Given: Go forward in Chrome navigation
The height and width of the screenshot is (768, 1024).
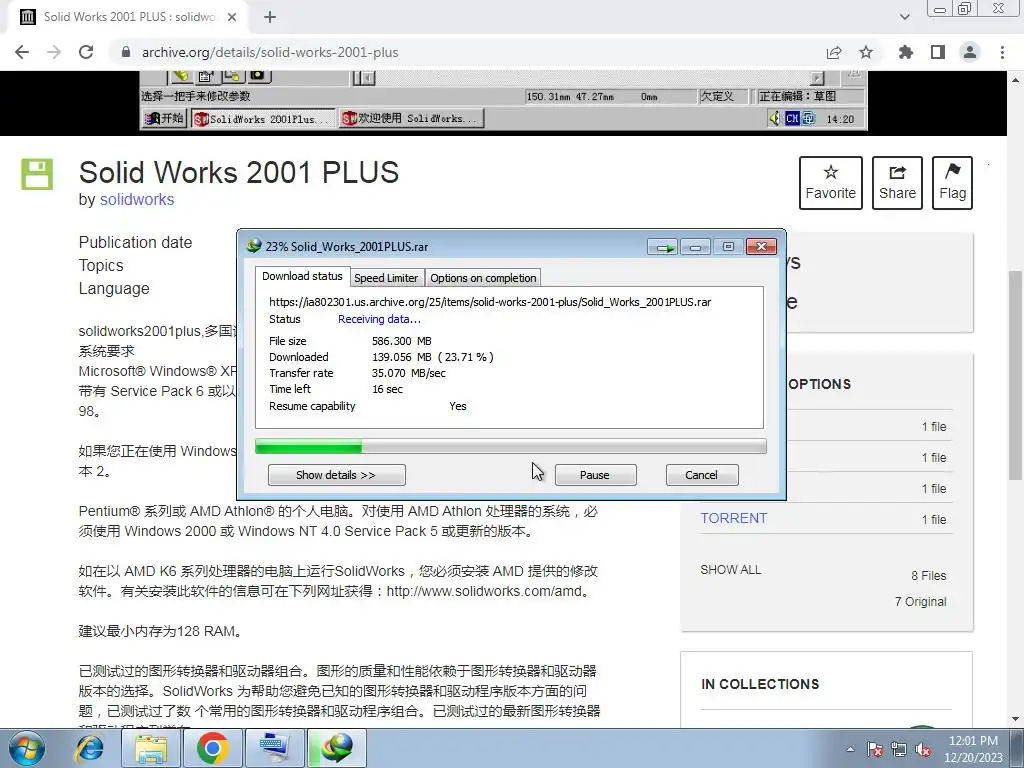Looking at the screenshot, I should 54,52.
